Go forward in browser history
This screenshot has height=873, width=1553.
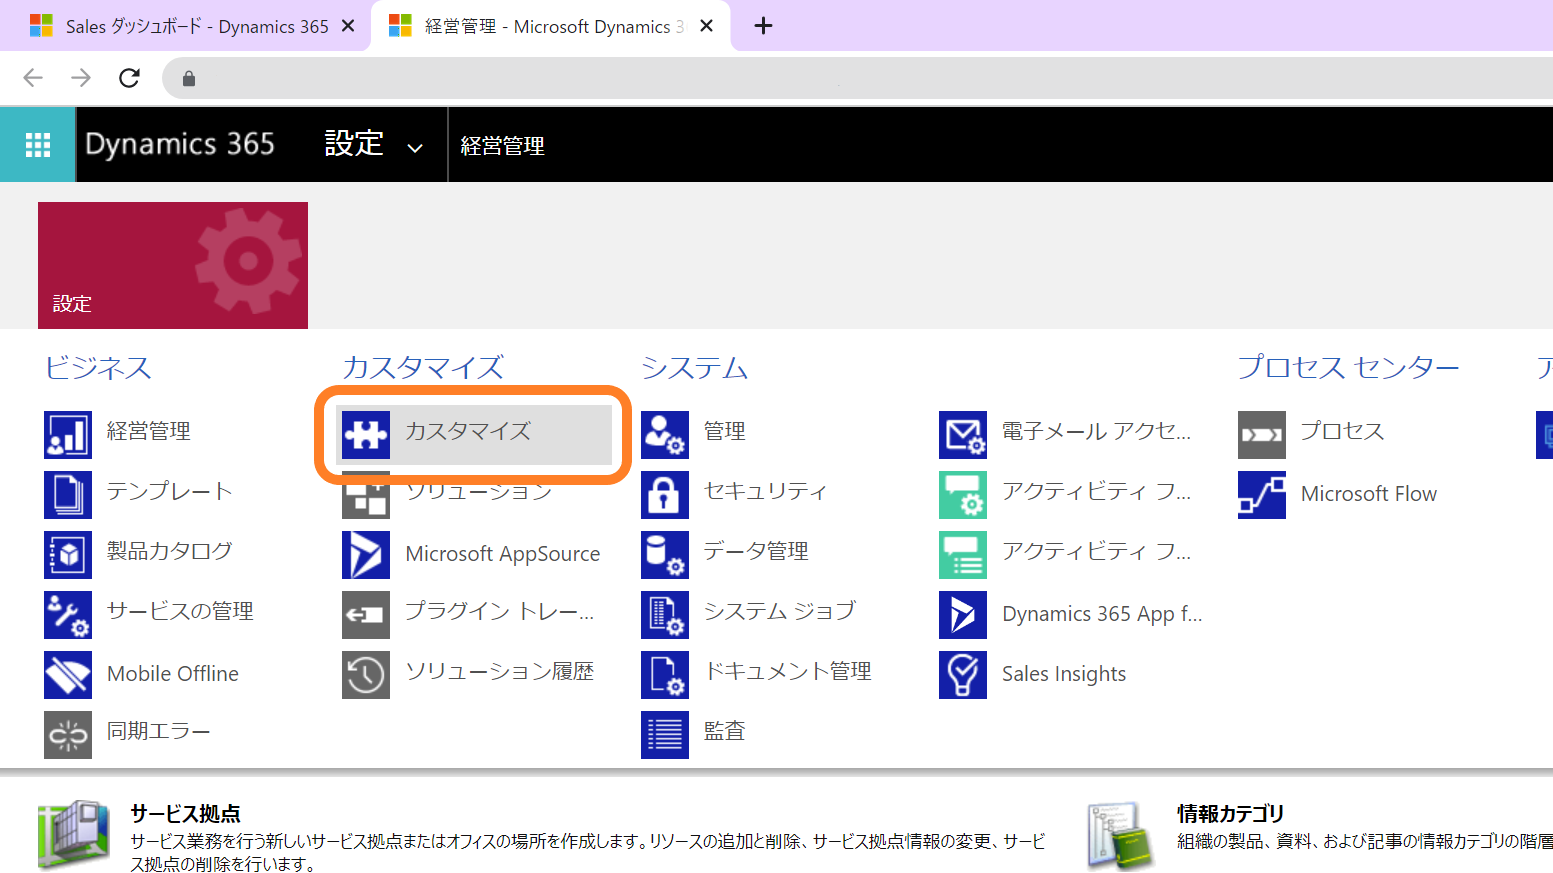81,78
